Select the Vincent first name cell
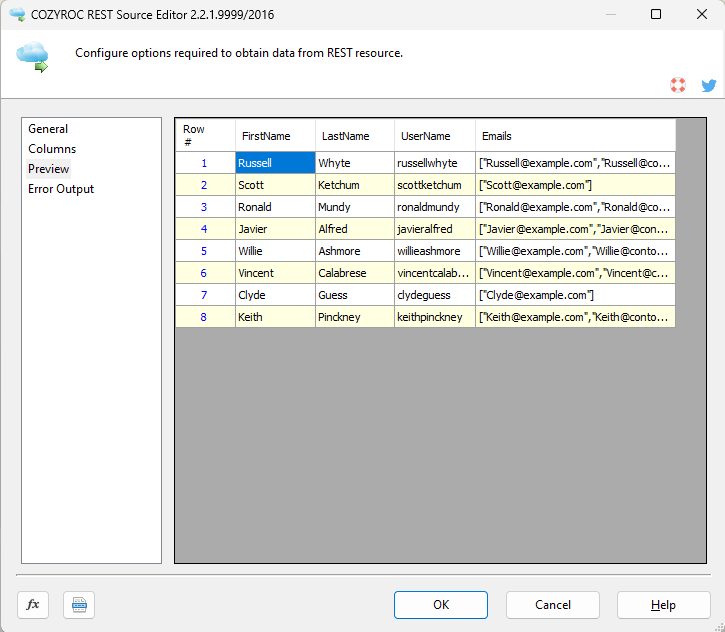This screenshot has width=725, height=632. point(275,273)
